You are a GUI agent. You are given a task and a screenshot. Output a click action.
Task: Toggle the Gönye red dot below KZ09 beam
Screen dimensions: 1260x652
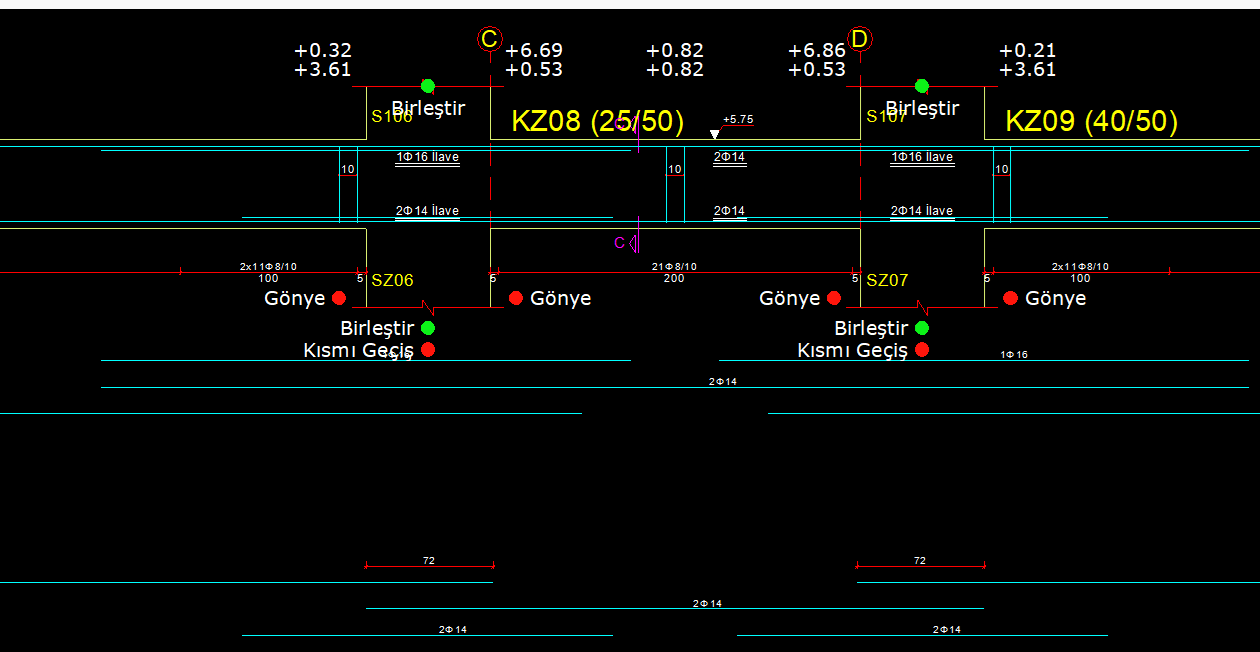pos(1010,298)
